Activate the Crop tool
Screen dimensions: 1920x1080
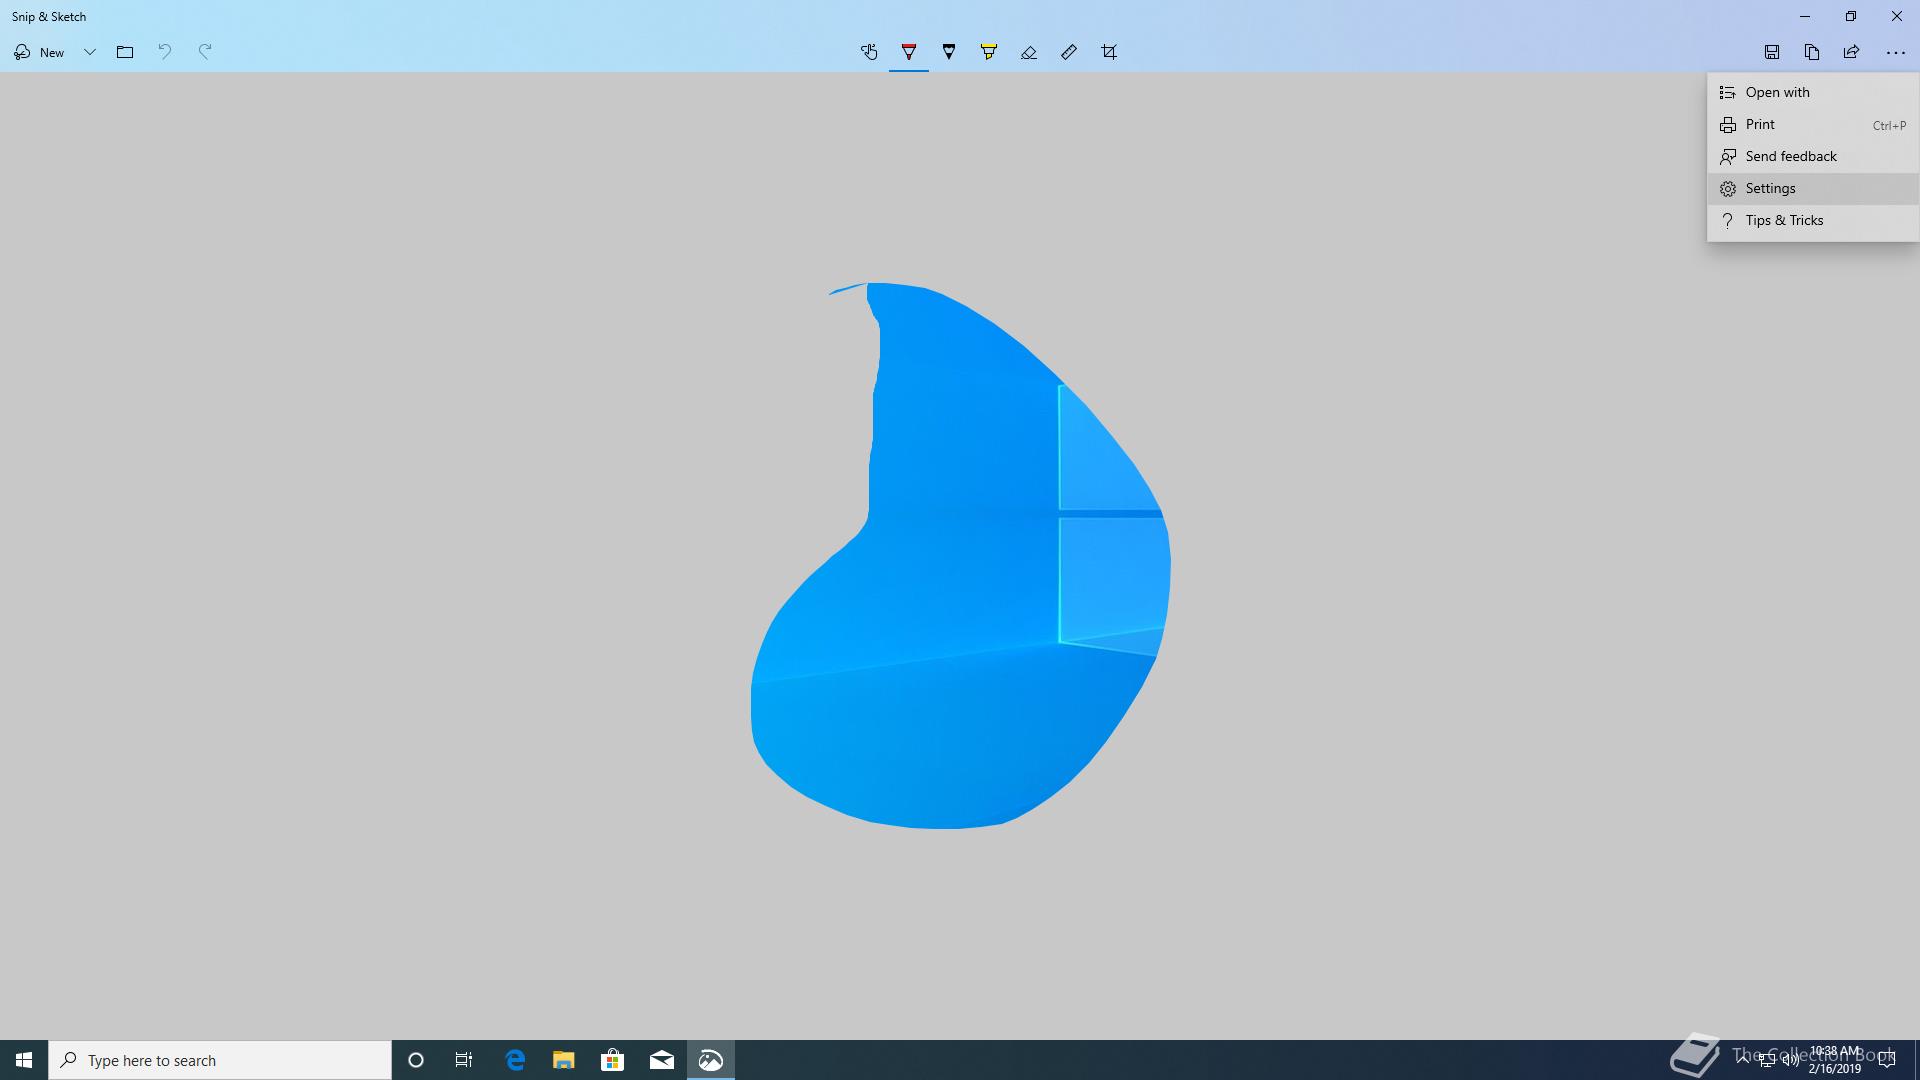click(1109, 52)
